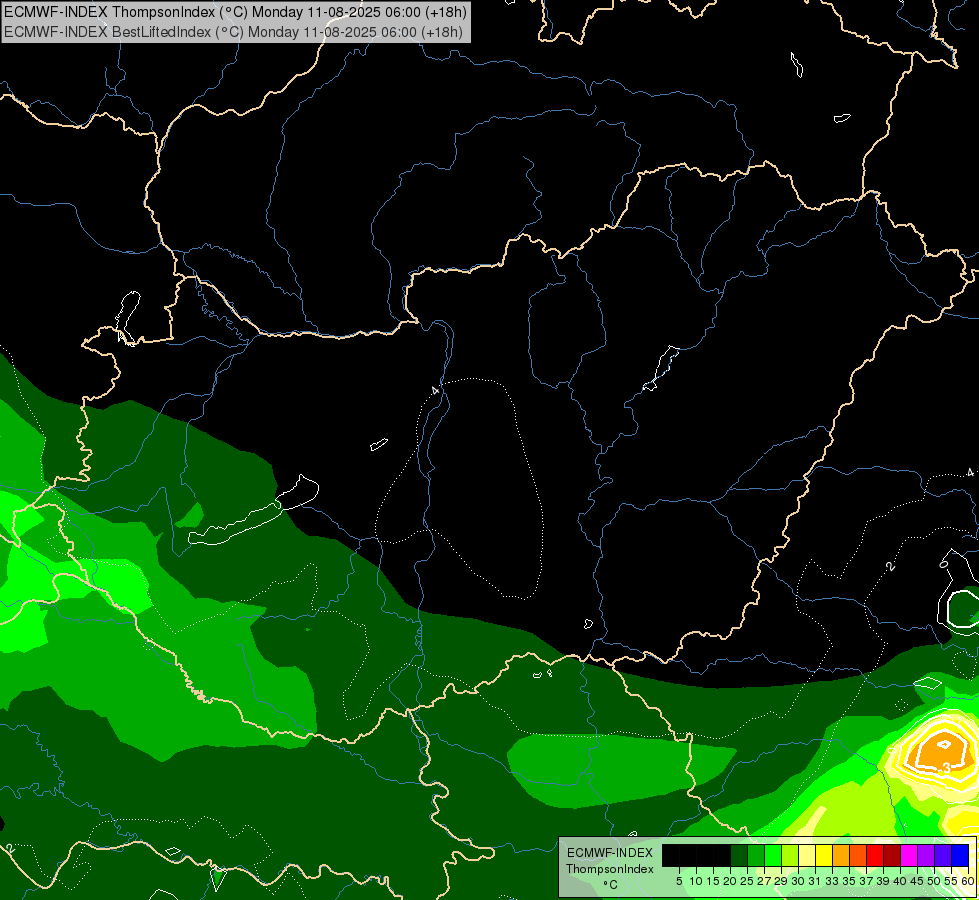Pick the orange 33–35 legend swatch
The image size is (979, 900).
coord(841,855)
